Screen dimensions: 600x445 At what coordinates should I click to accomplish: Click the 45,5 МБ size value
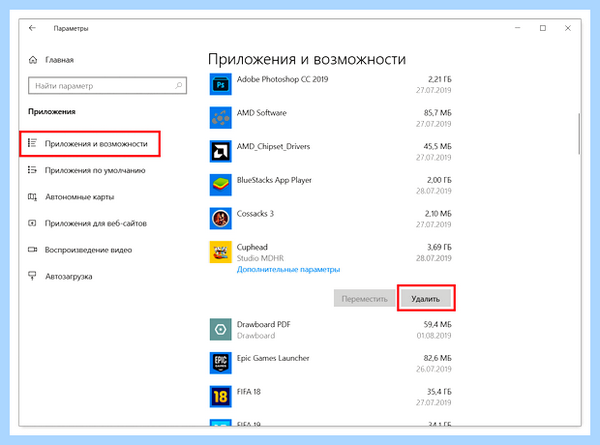coord(437,147)
